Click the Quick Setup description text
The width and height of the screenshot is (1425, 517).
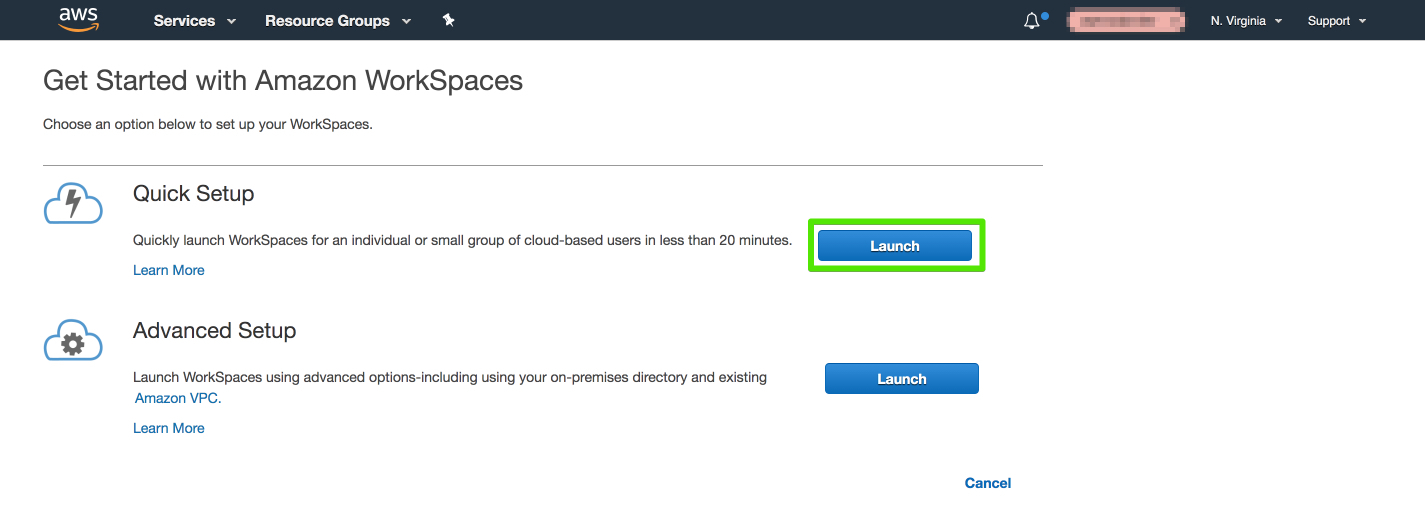point(463,240)
